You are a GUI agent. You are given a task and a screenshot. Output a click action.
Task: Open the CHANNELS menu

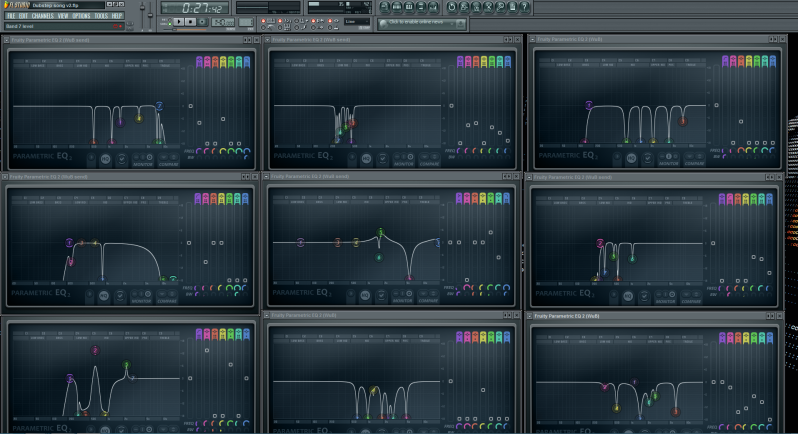(x=43, y=16)
